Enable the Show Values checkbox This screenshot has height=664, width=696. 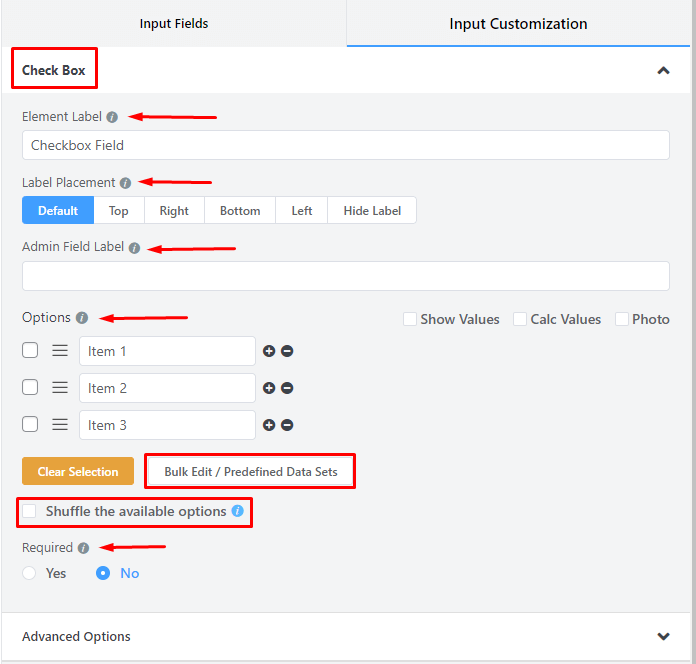click(x=410, y=319)
